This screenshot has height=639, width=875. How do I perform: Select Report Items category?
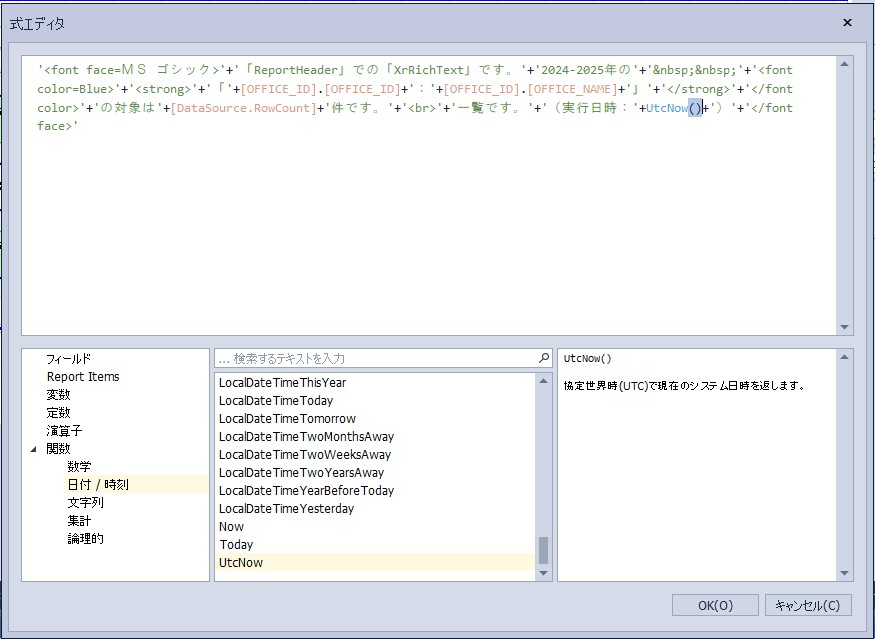83,377
